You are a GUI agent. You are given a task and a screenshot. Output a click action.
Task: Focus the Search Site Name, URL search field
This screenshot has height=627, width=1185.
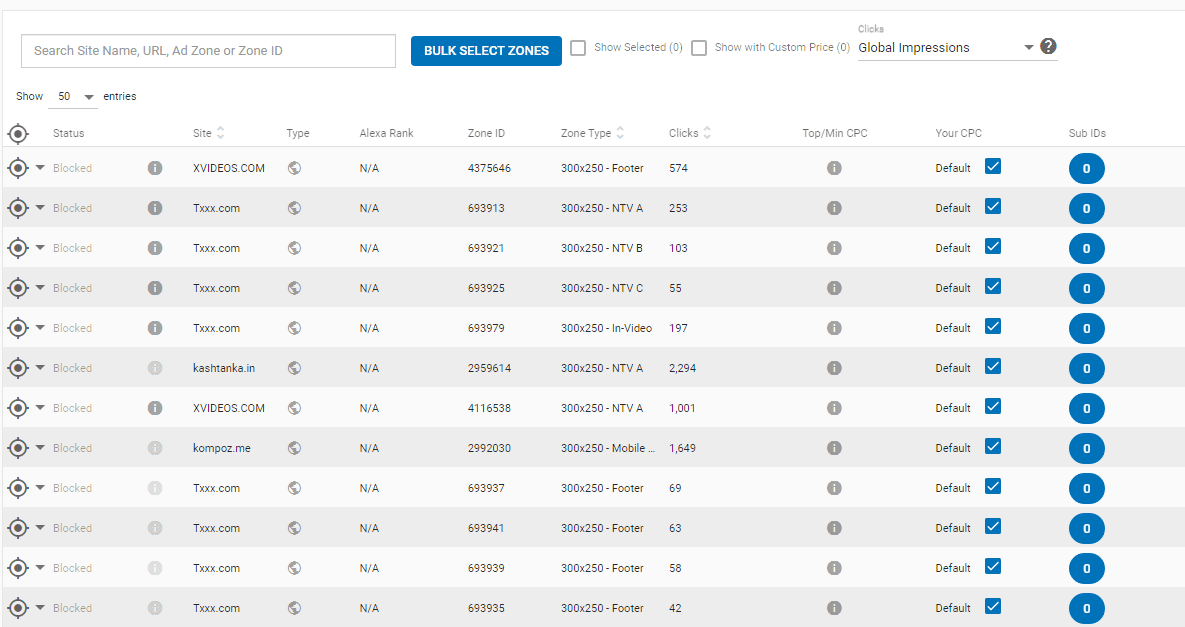pyautogui.click(x=209, y=51)
